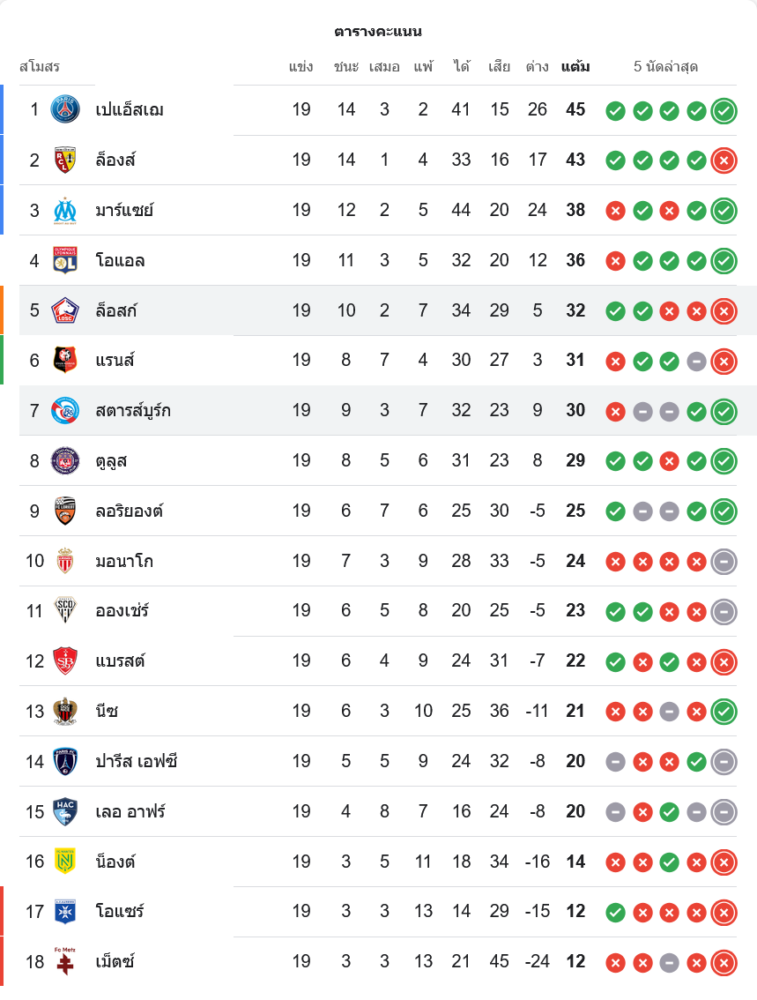Click the สโมสร club column header

click(x=40, y=67)
